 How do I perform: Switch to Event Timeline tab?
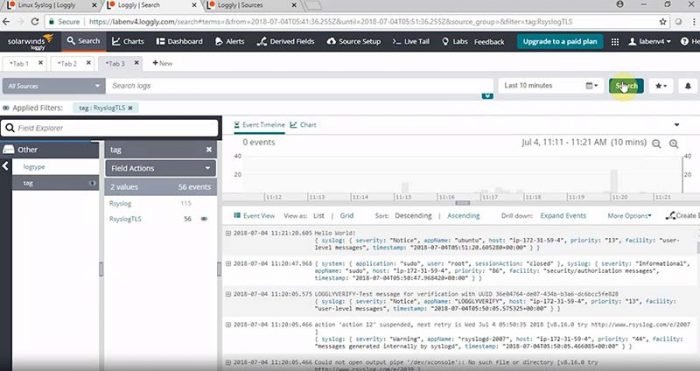tap(259, 125)
